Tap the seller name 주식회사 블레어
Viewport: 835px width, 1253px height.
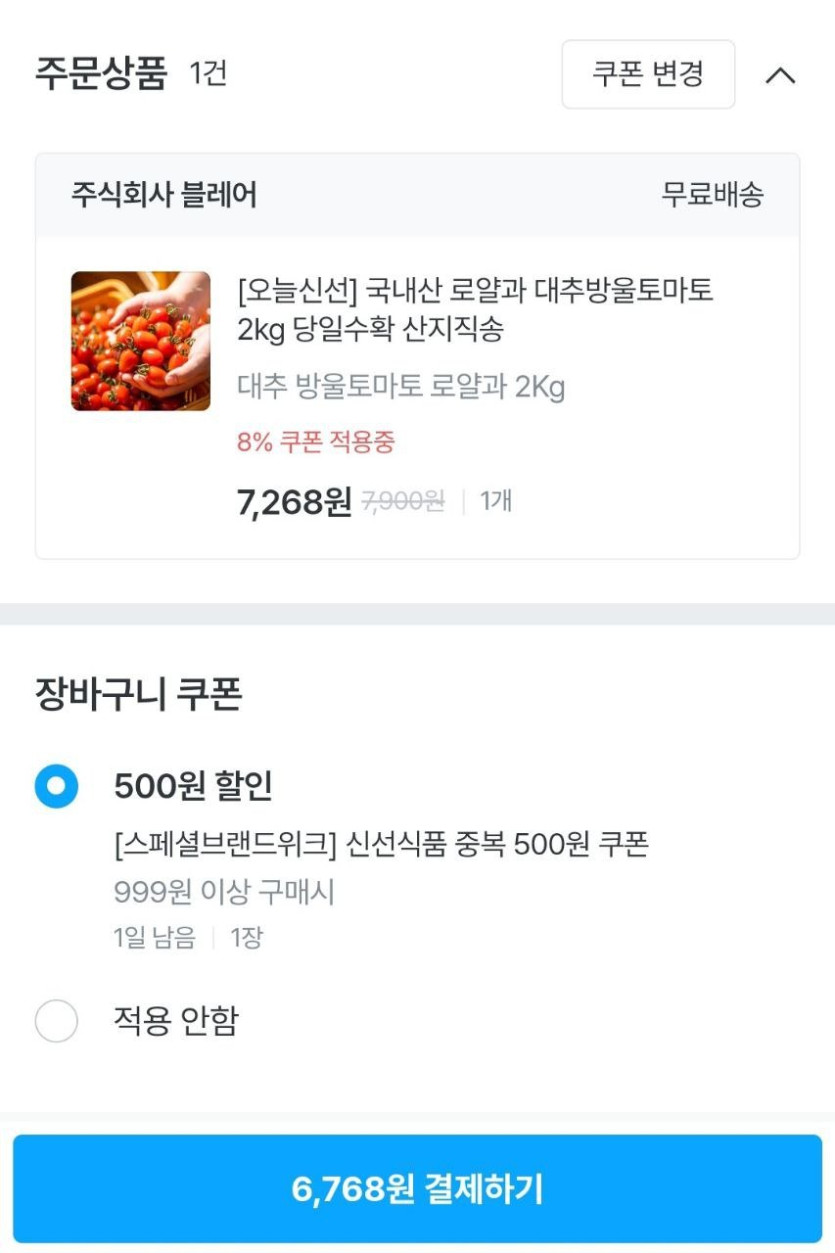click(164, 195)
